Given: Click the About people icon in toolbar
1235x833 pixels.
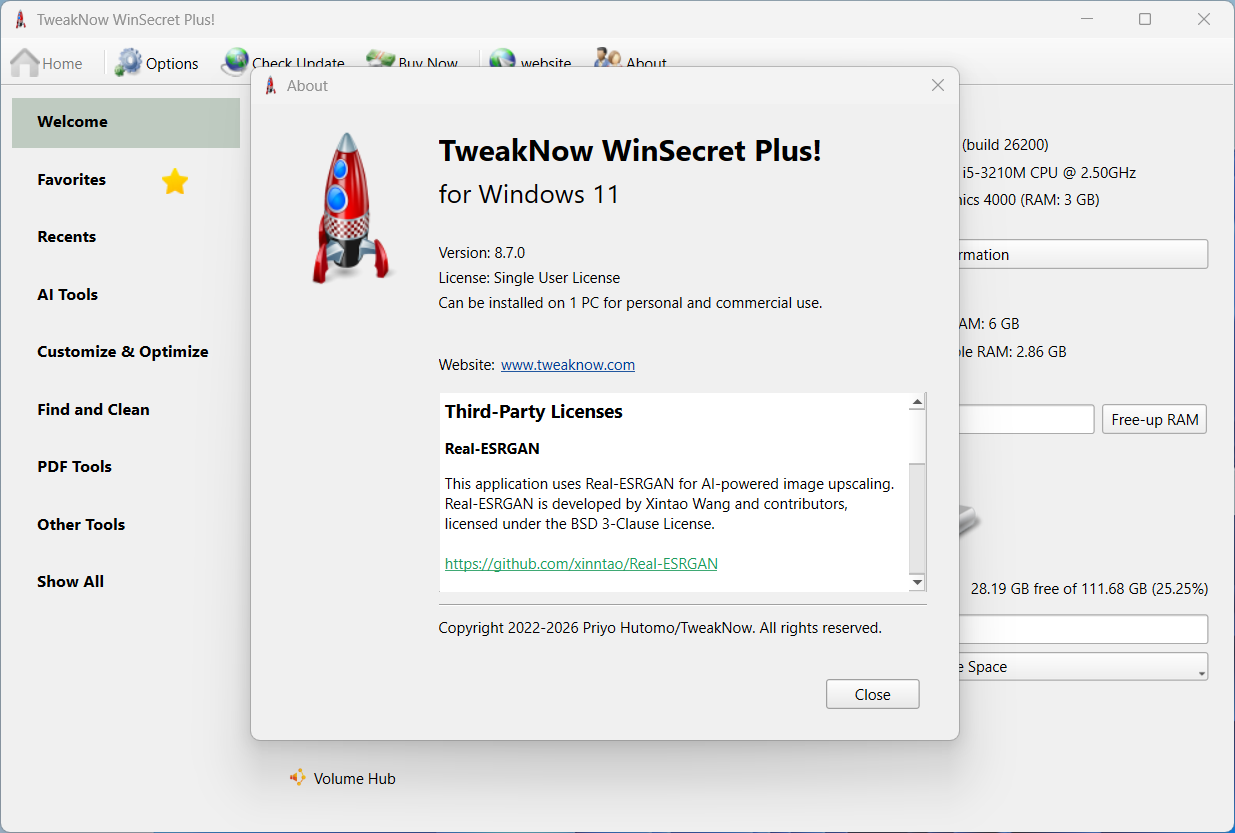Looking at the screenshot, I should (608, 59).
